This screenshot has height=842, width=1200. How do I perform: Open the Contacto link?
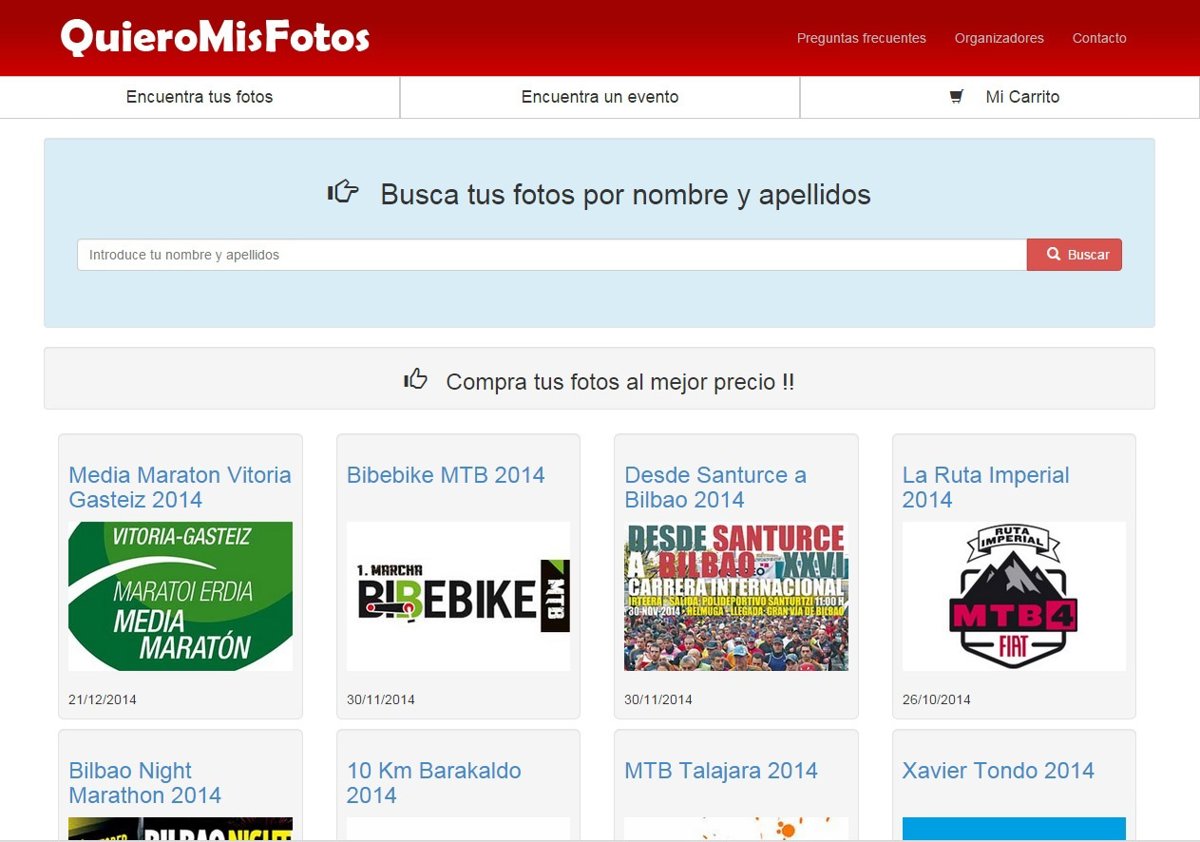(x=1099, y=38)
